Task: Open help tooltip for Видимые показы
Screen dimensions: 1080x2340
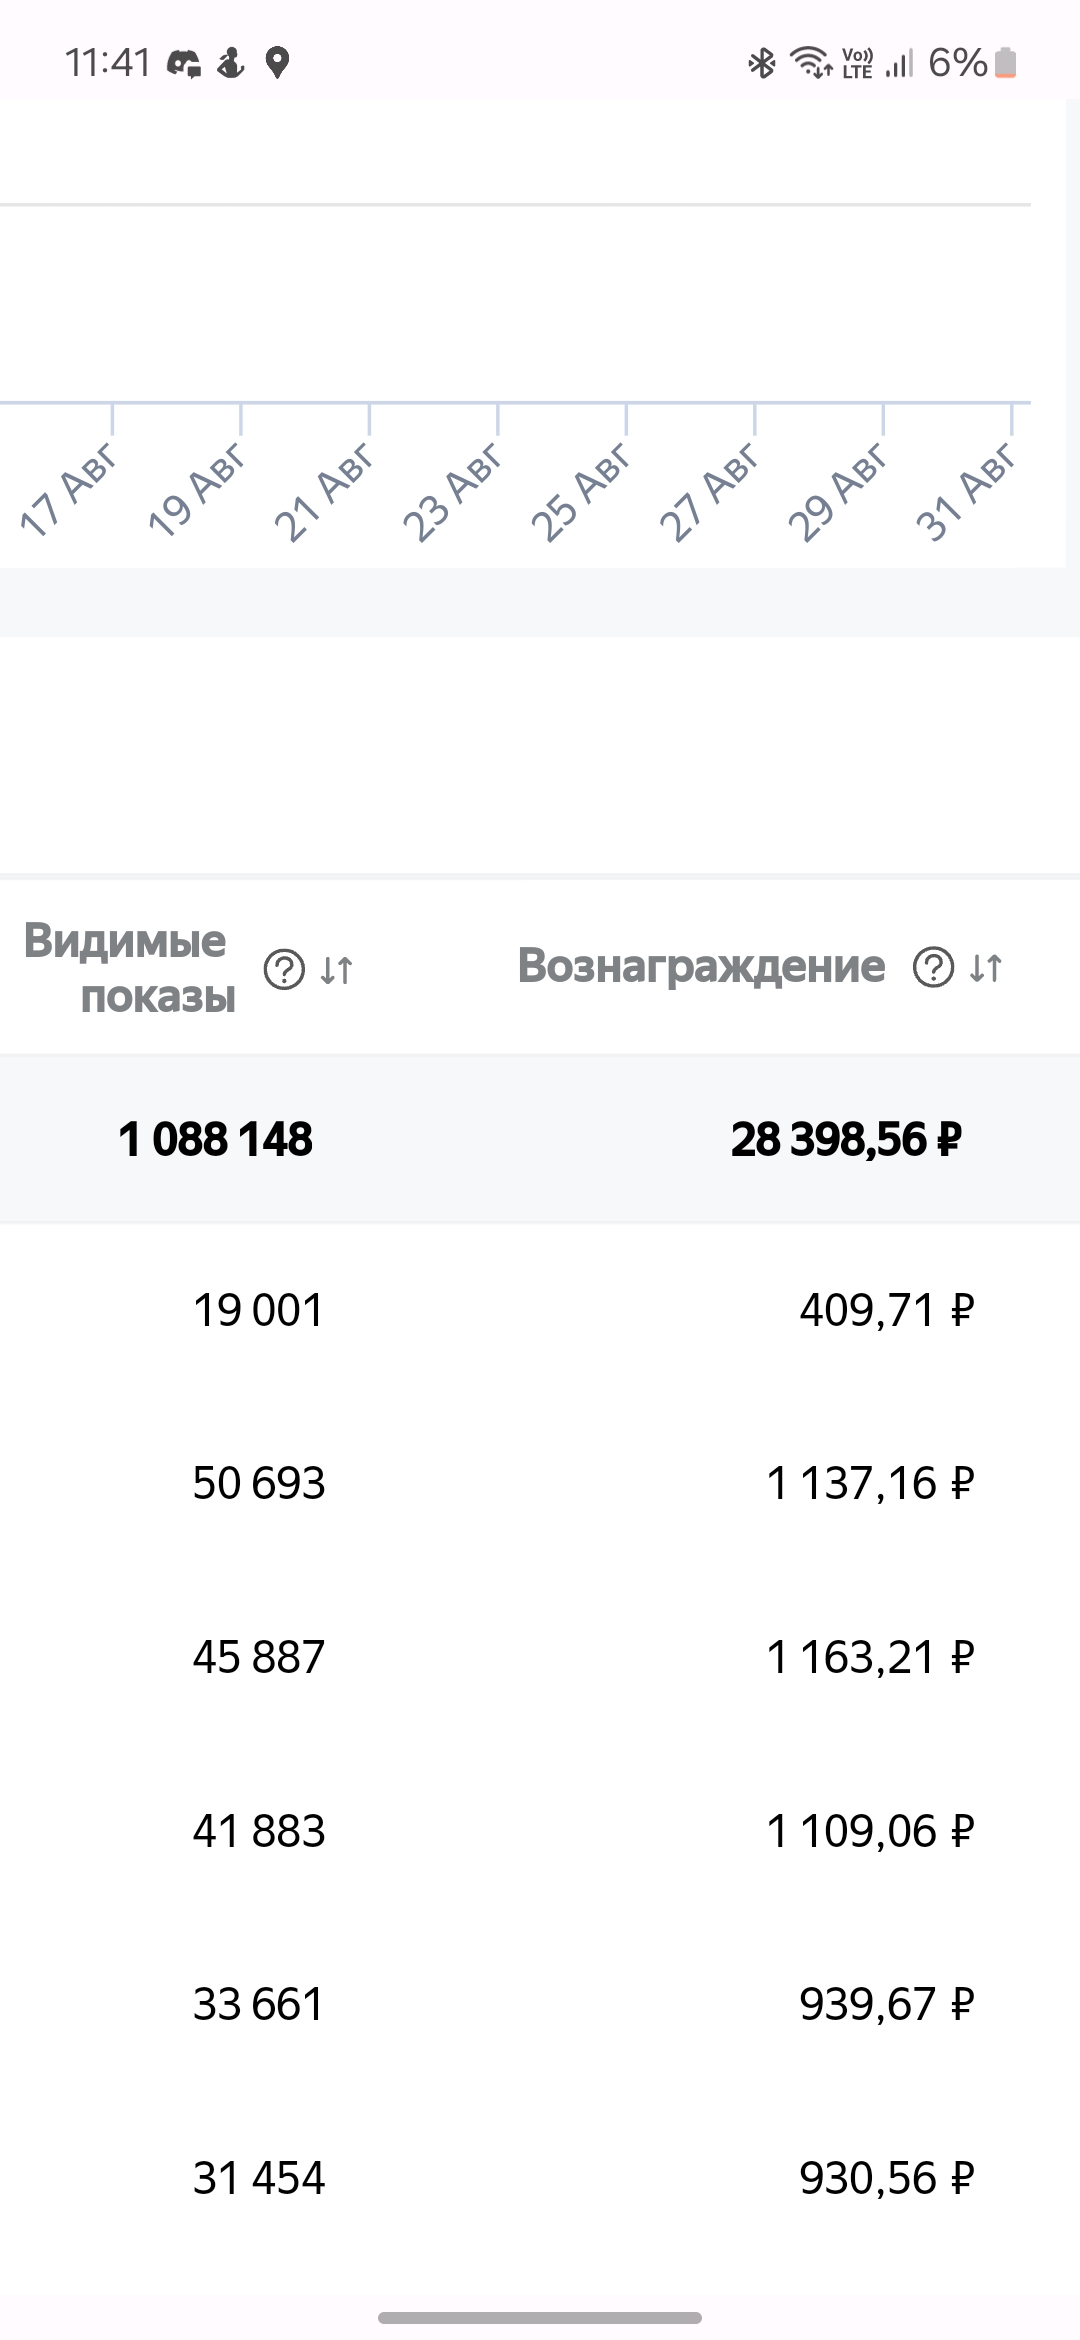Action: pyautogui.click(x=284, y=969)
